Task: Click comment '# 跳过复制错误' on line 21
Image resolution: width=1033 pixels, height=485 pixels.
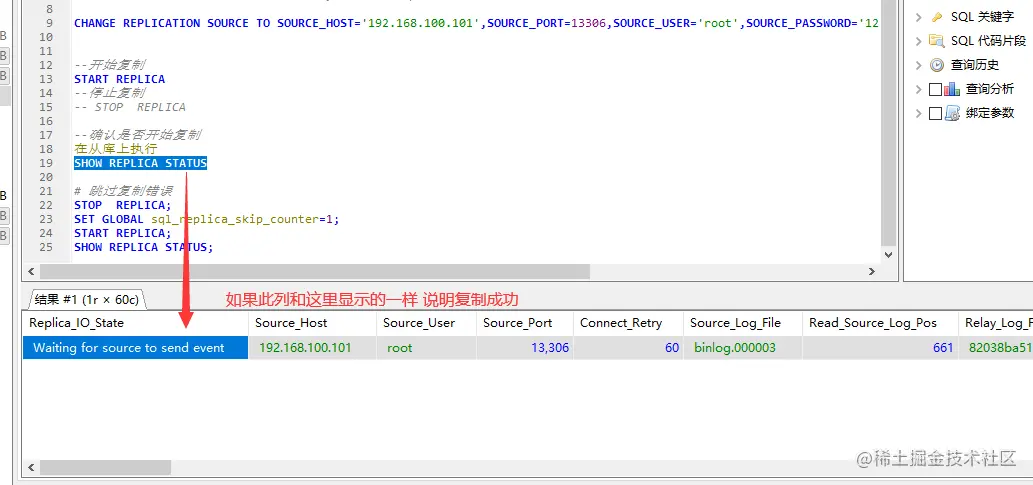Action: [123, 191]
